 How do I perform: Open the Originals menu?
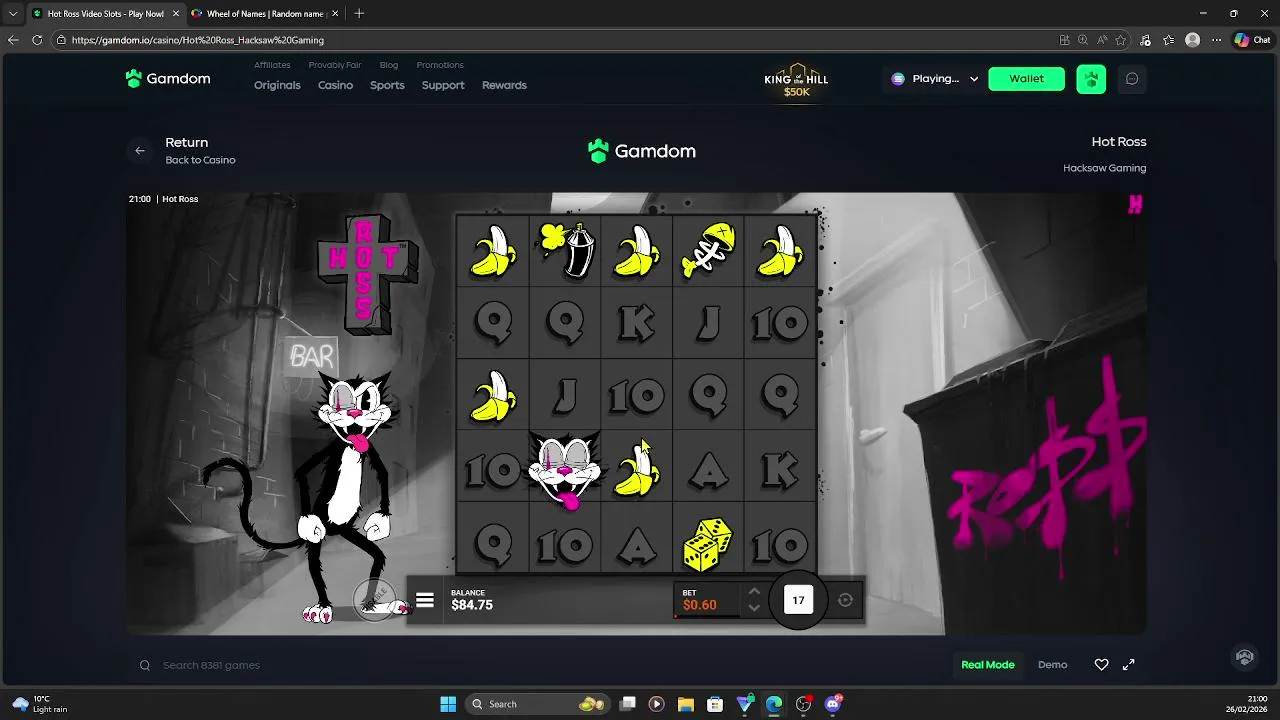pos(277,85)
